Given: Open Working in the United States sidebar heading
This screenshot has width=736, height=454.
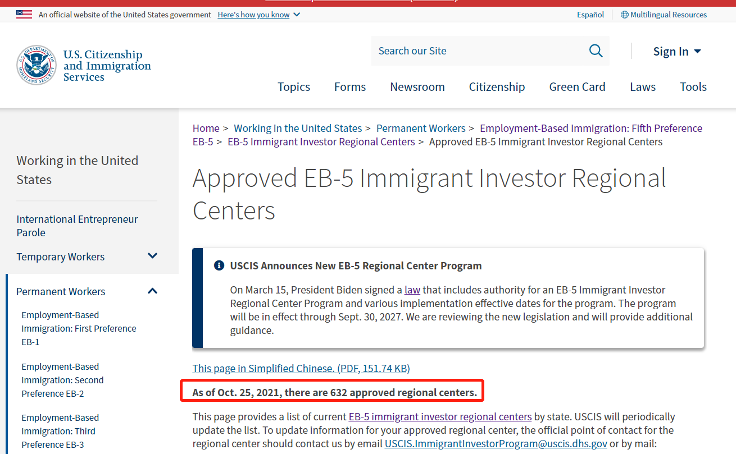Looking at the screenshot, I should click(77, 170).
